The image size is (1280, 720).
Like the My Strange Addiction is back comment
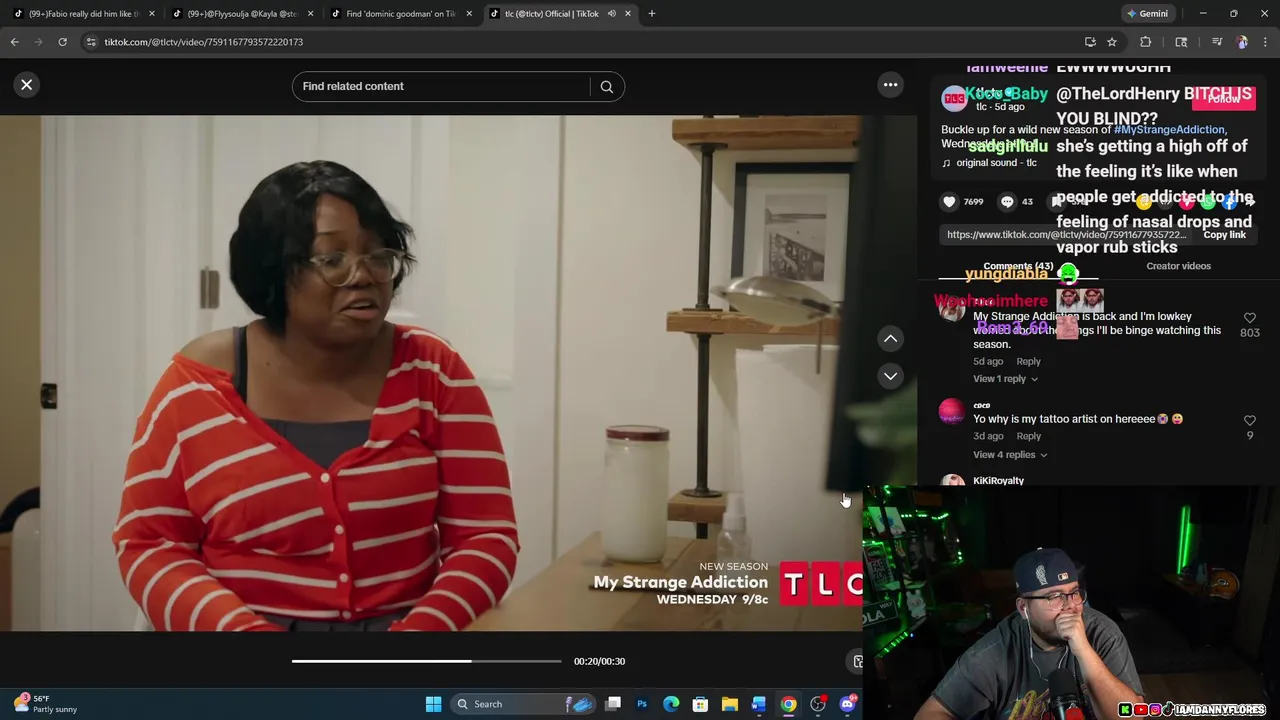[1249, 318]
